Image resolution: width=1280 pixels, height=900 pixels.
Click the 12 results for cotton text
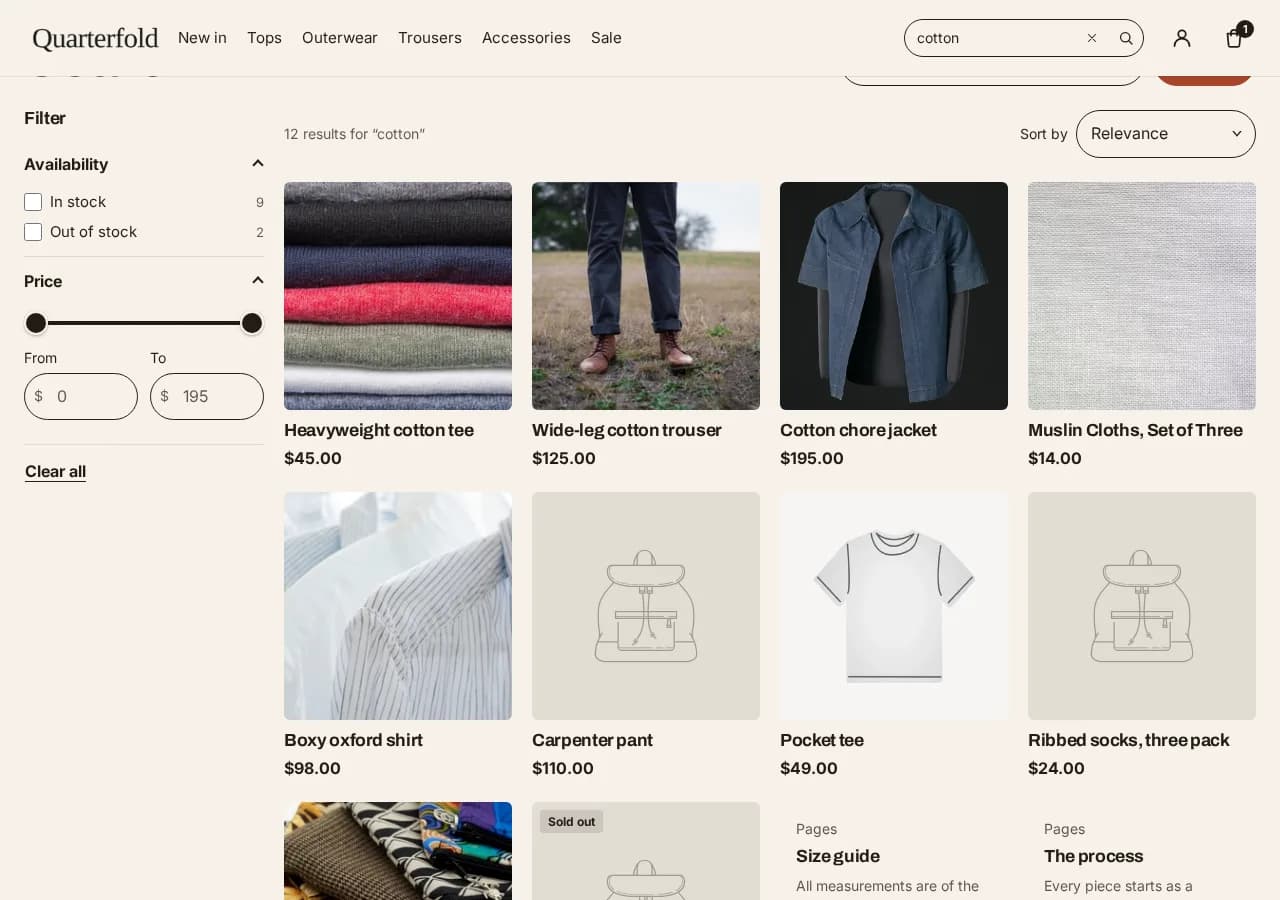click(354, 134)
